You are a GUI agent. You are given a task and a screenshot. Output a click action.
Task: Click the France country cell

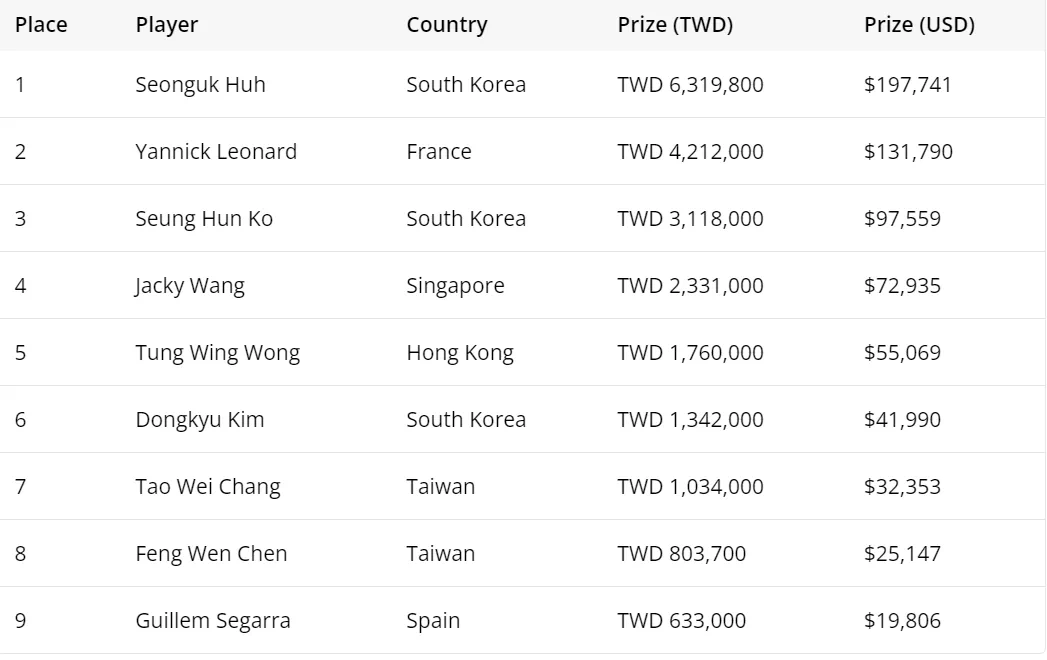(439, 152)
